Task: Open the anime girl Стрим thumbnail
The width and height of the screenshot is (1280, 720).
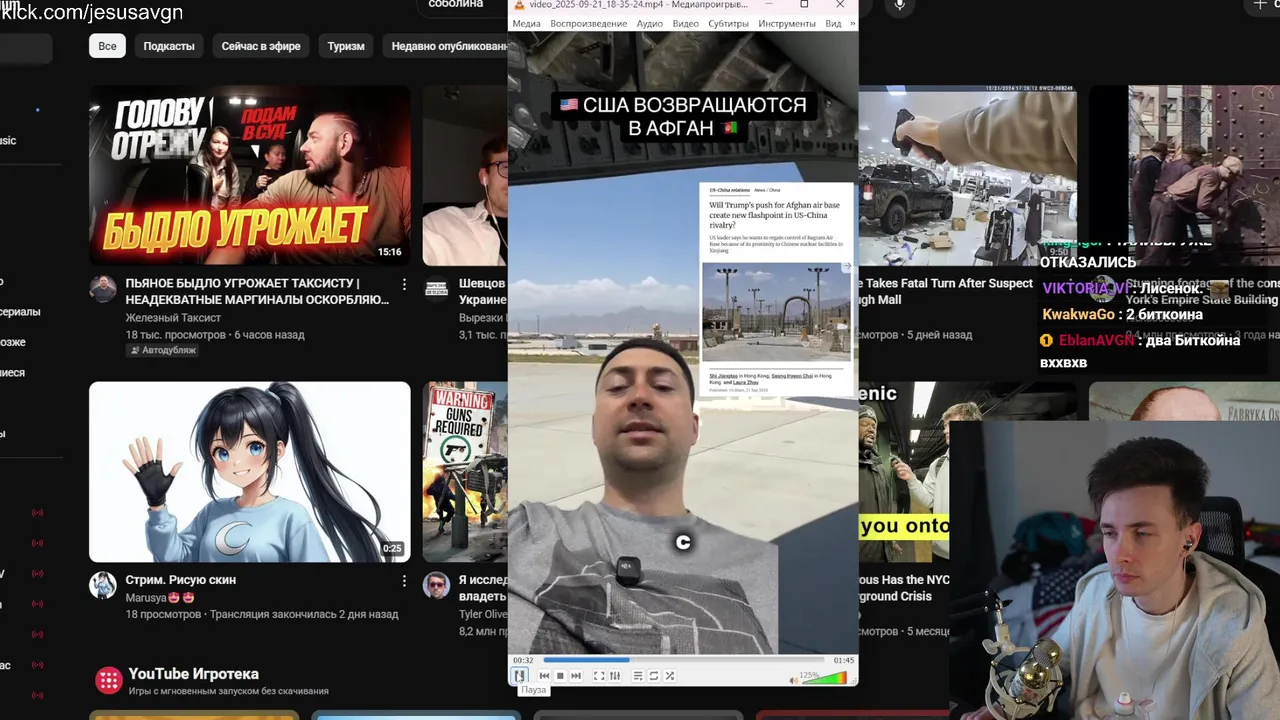Action: (250, 472)
